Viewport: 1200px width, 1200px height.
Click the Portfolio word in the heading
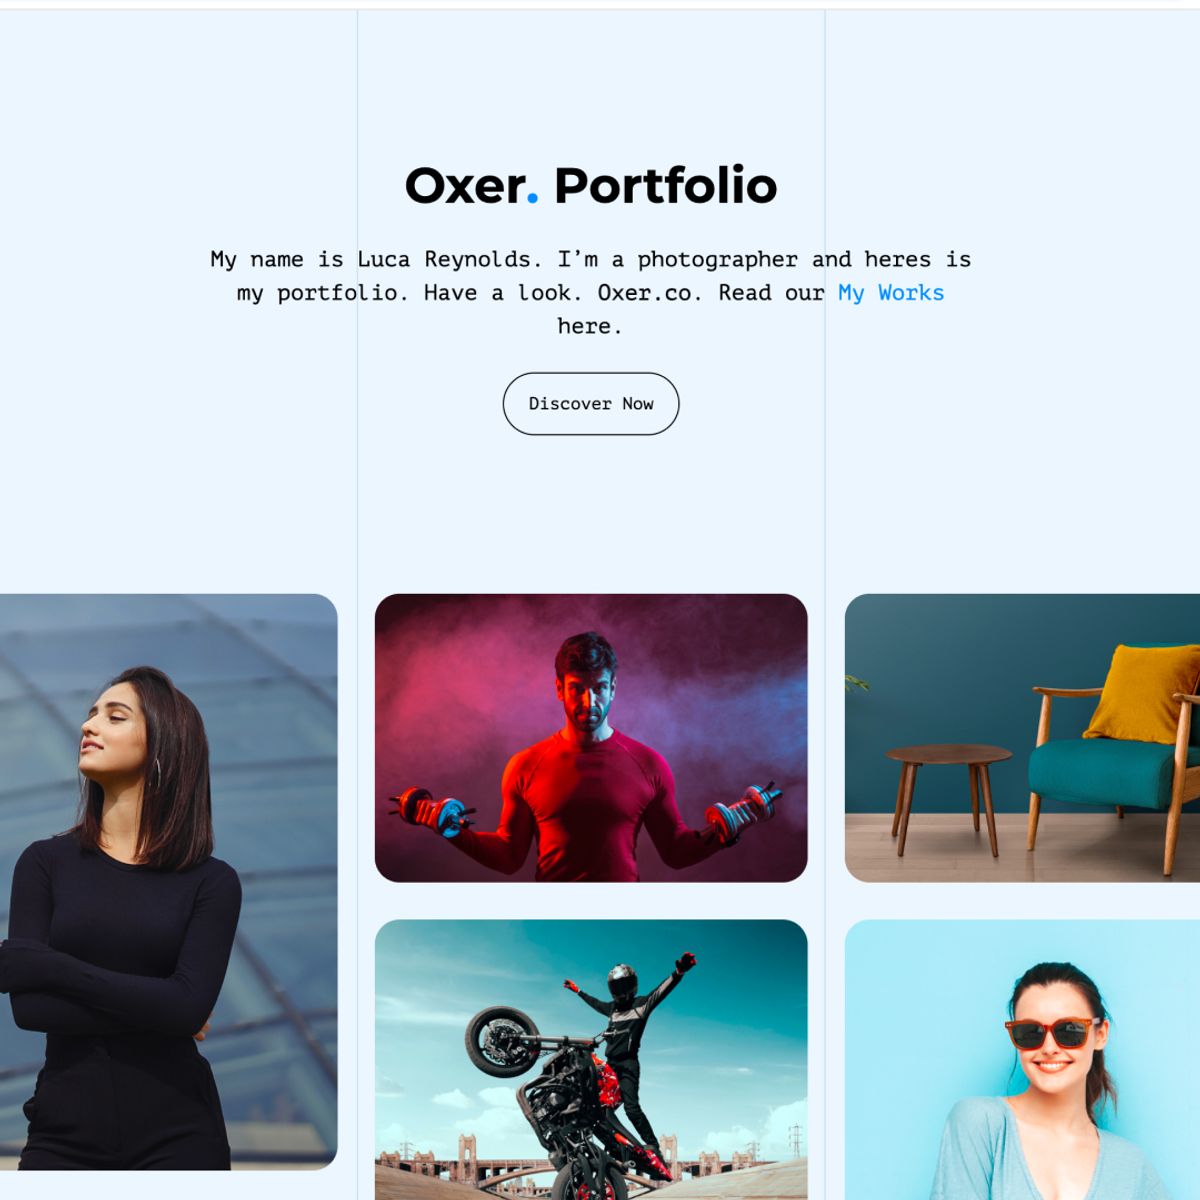click(x=665, y=186)
